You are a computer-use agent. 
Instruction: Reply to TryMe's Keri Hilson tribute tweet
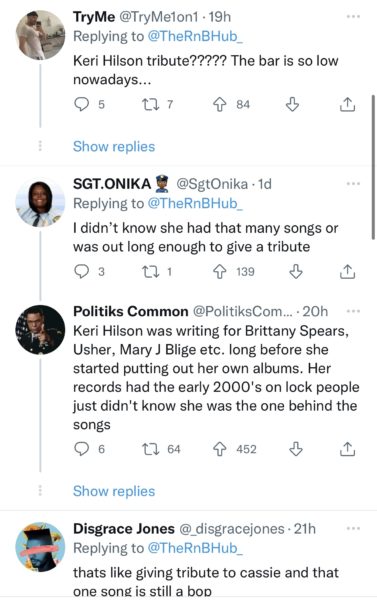81,104
